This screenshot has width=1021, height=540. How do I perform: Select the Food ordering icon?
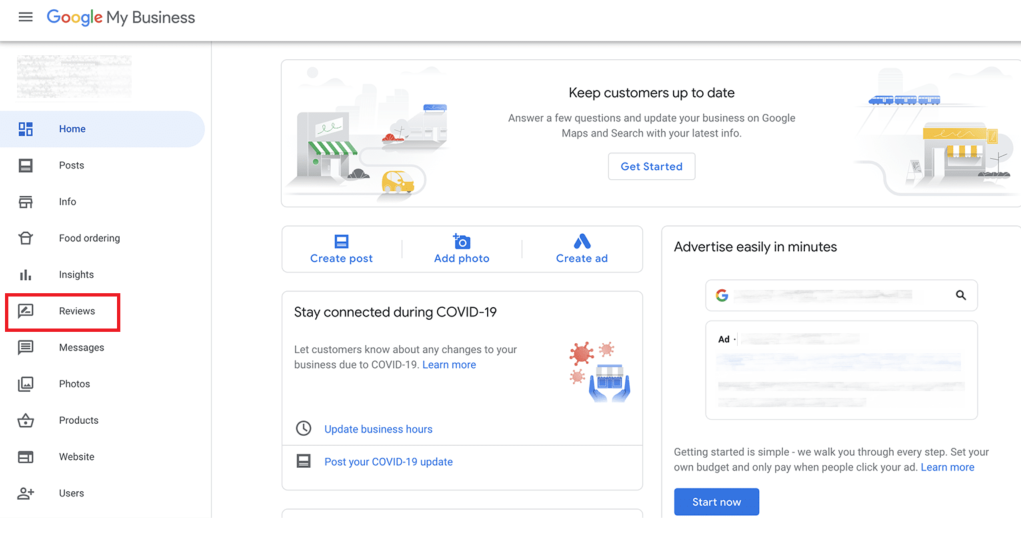pyautogui.click(x=26, y=238)
